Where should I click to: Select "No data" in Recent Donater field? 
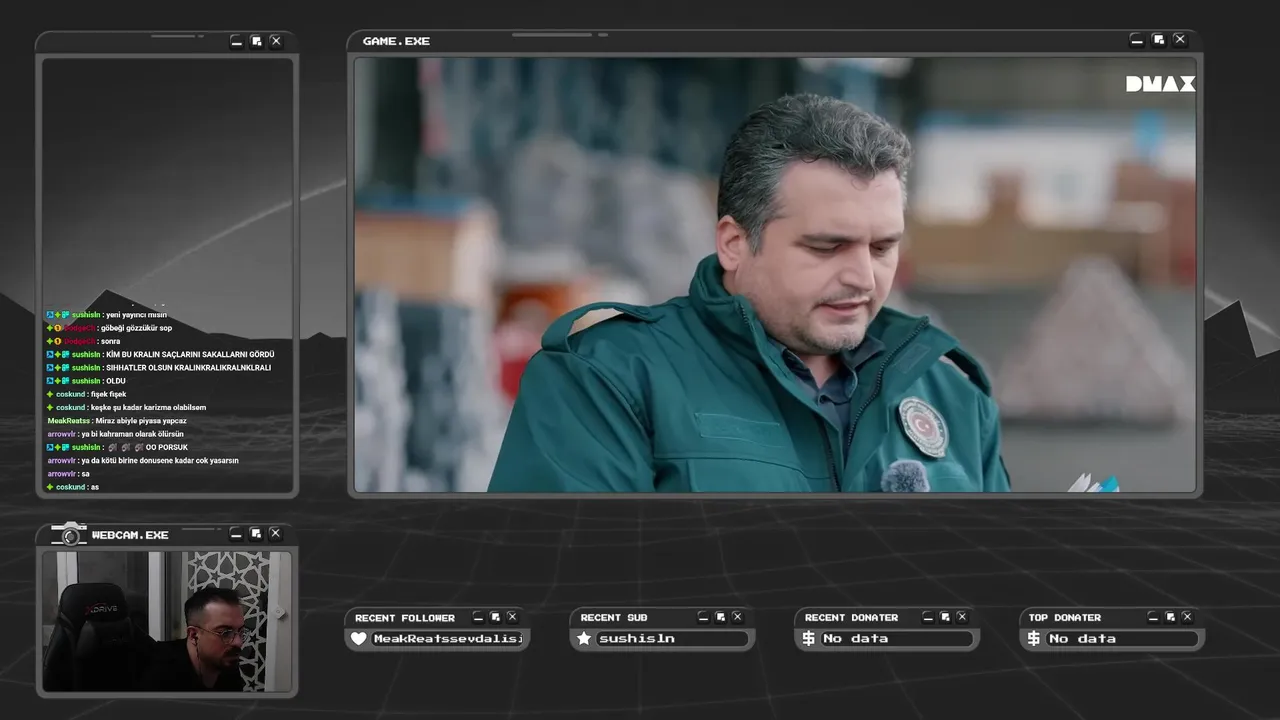click(x=856, y=638)
